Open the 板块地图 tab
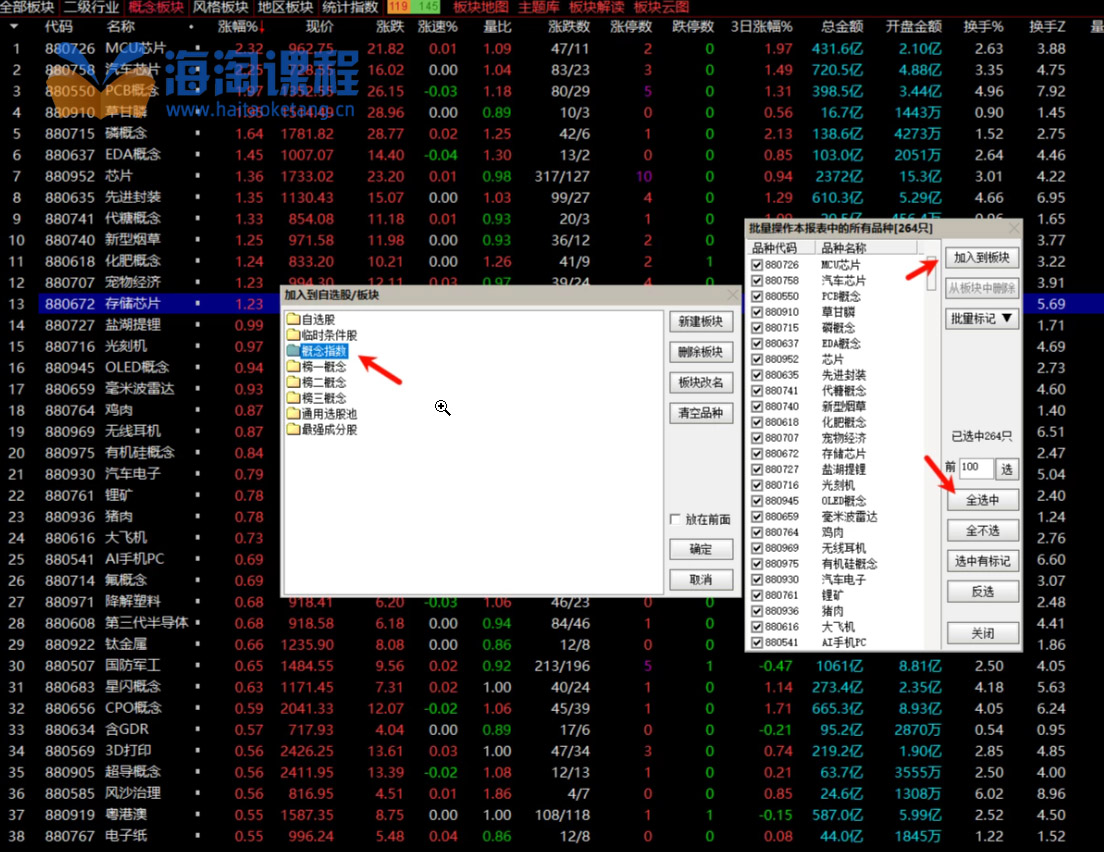Image resolution: width=1104 pixels, height=852 pixels. pos(481,7)
